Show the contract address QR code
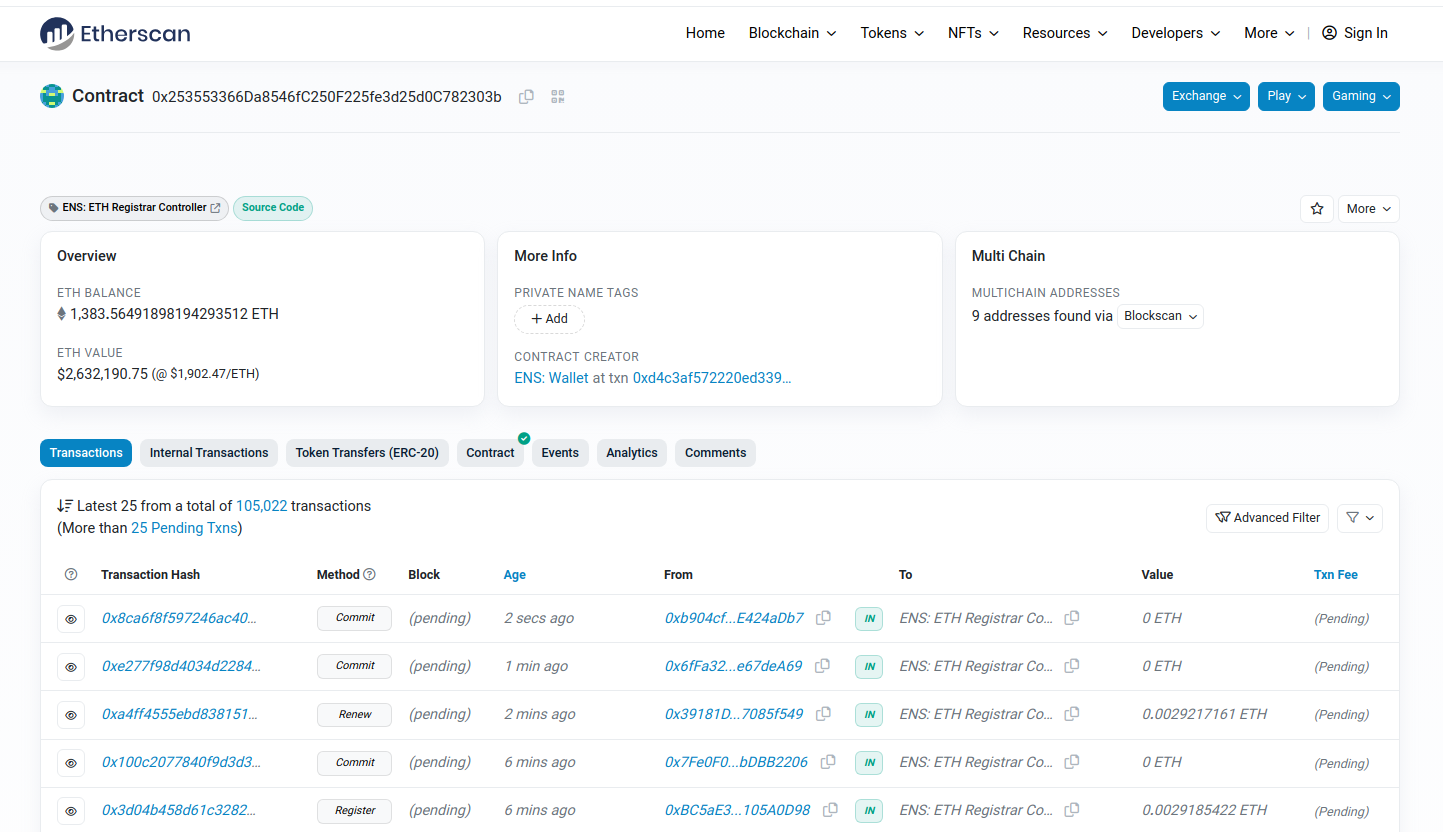The image size is (1443, 832). 558,96
